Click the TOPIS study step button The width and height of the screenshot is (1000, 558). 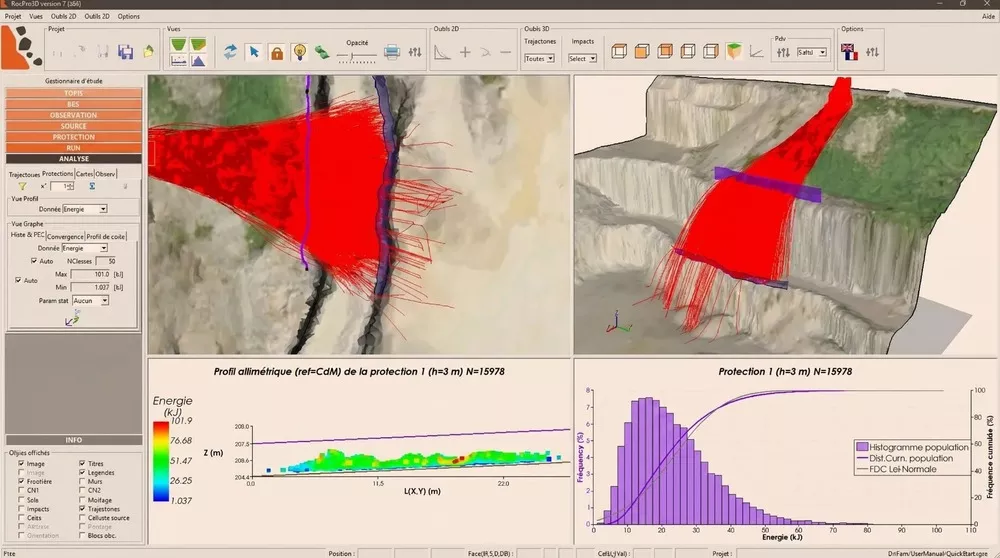click(x=74, y=93)
